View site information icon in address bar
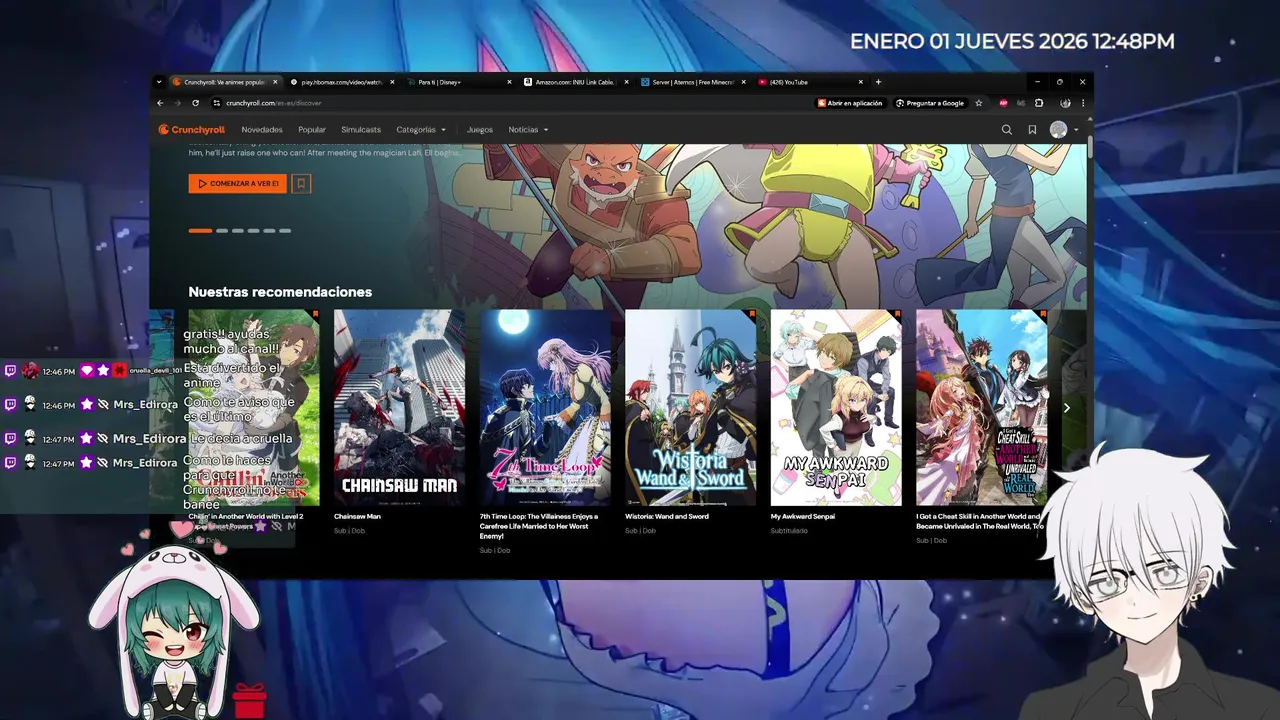Screen dimensions: 1280x720 pos(216,103)
